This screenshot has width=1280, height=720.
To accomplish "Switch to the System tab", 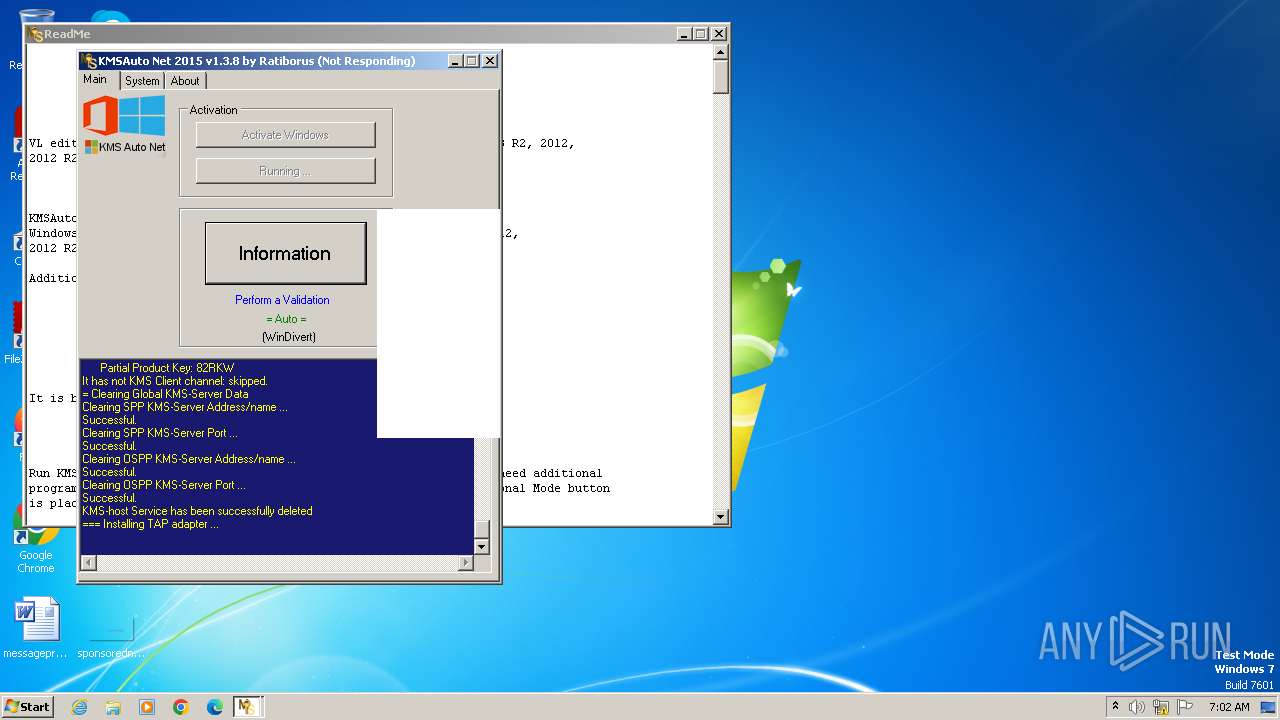I will coord(142,81).
